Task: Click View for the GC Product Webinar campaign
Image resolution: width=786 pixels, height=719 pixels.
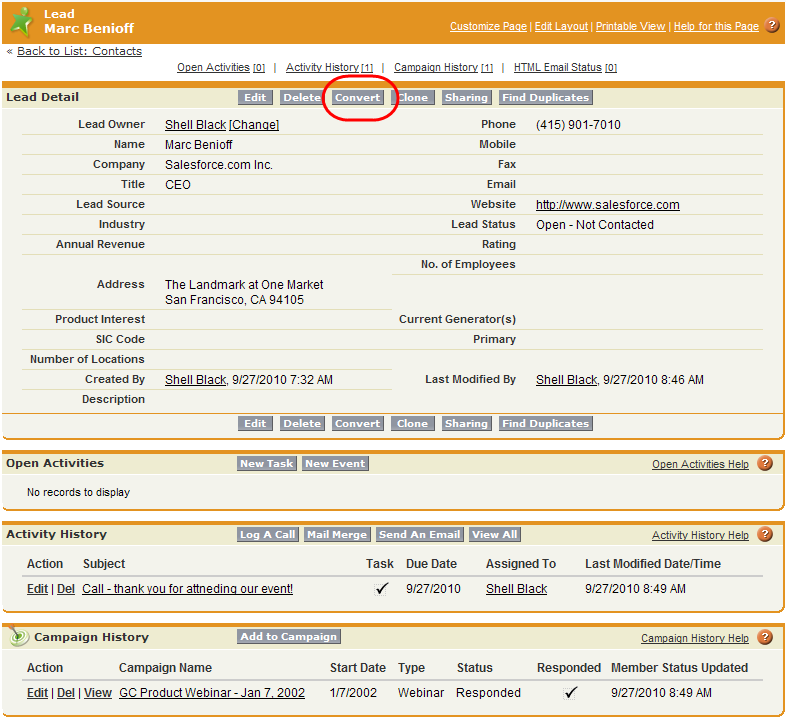Action: pyautogui.click(x=98, y=693)
